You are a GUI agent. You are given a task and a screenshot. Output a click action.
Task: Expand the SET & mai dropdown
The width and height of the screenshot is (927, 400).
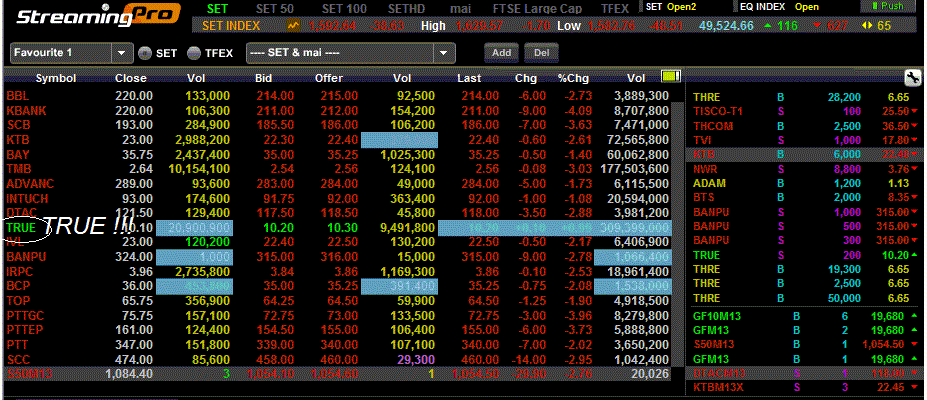(444, 53)
